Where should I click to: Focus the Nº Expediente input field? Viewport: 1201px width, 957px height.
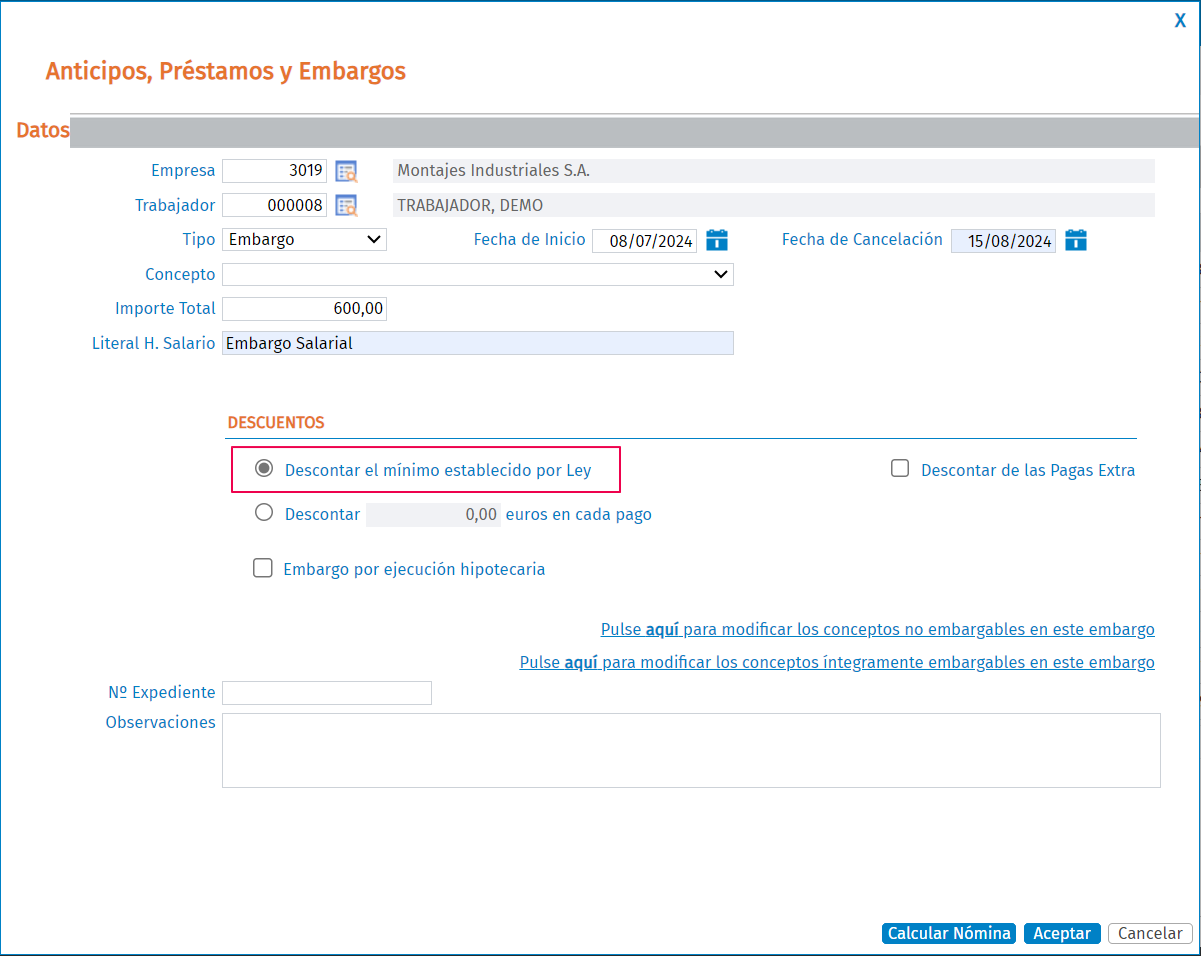coord(326,693)
